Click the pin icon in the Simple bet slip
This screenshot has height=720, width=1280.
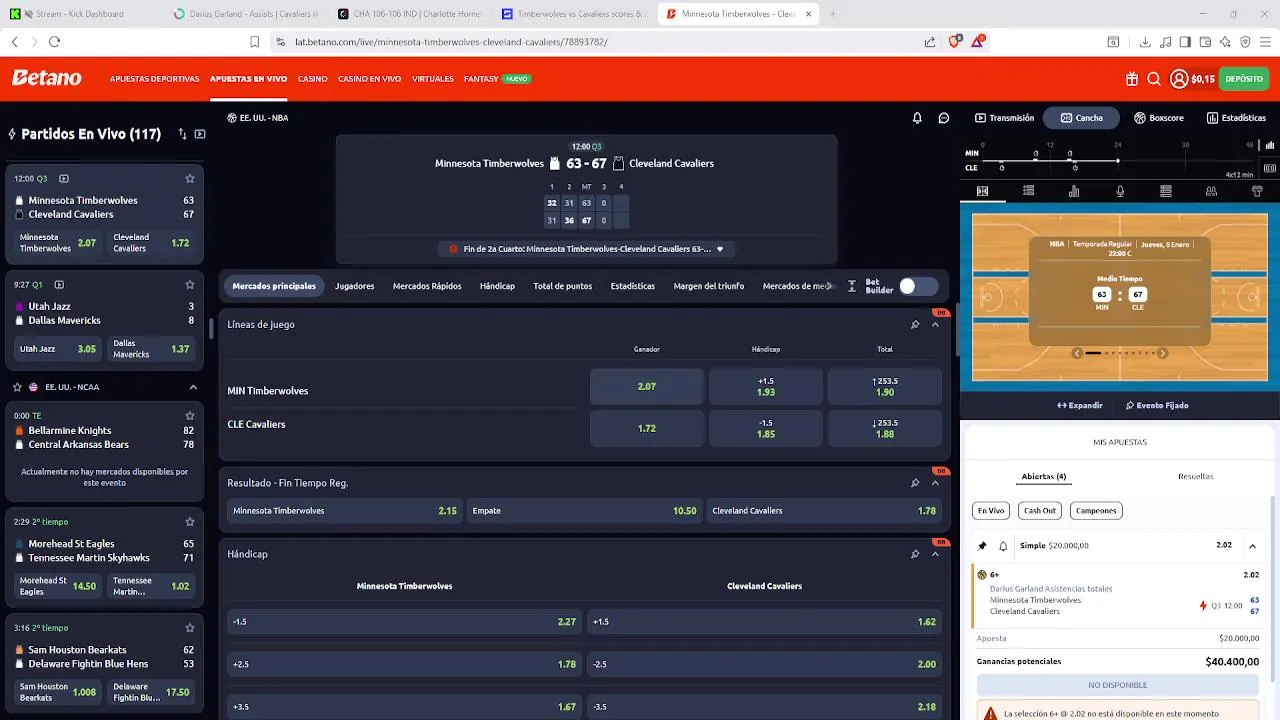(982, 546)
